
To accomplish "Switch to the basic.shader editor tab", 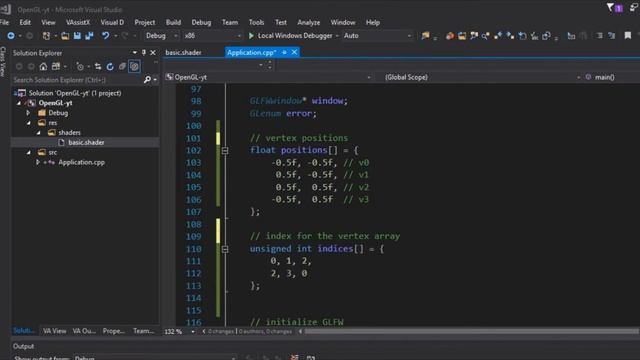I will click(x=183, y=53).
